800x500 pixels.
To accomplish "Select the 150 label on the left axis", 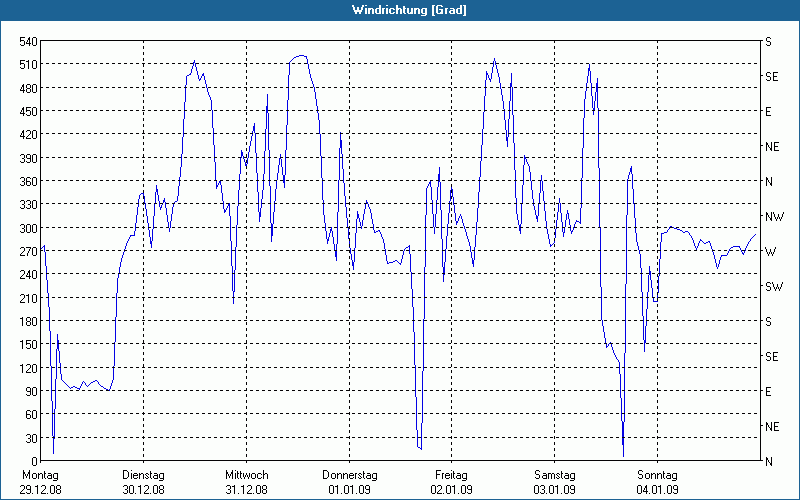I will click(28, 345).
